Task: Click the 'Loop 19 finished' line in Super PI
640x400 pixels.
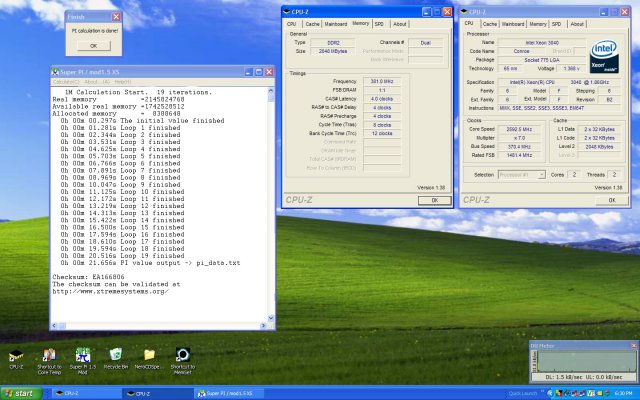Action: pos(120,256)
